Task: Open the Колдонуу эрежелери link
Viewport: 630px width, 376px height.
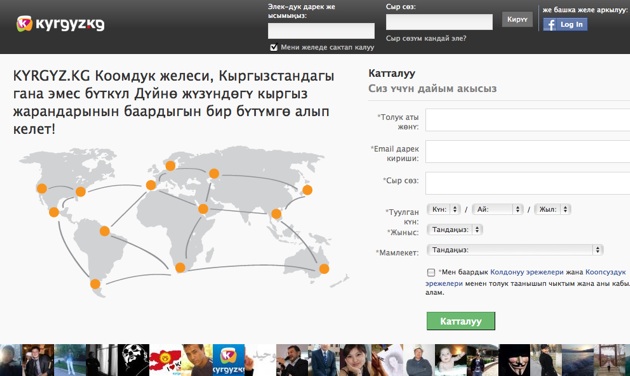Action: [x=527, y=272]
